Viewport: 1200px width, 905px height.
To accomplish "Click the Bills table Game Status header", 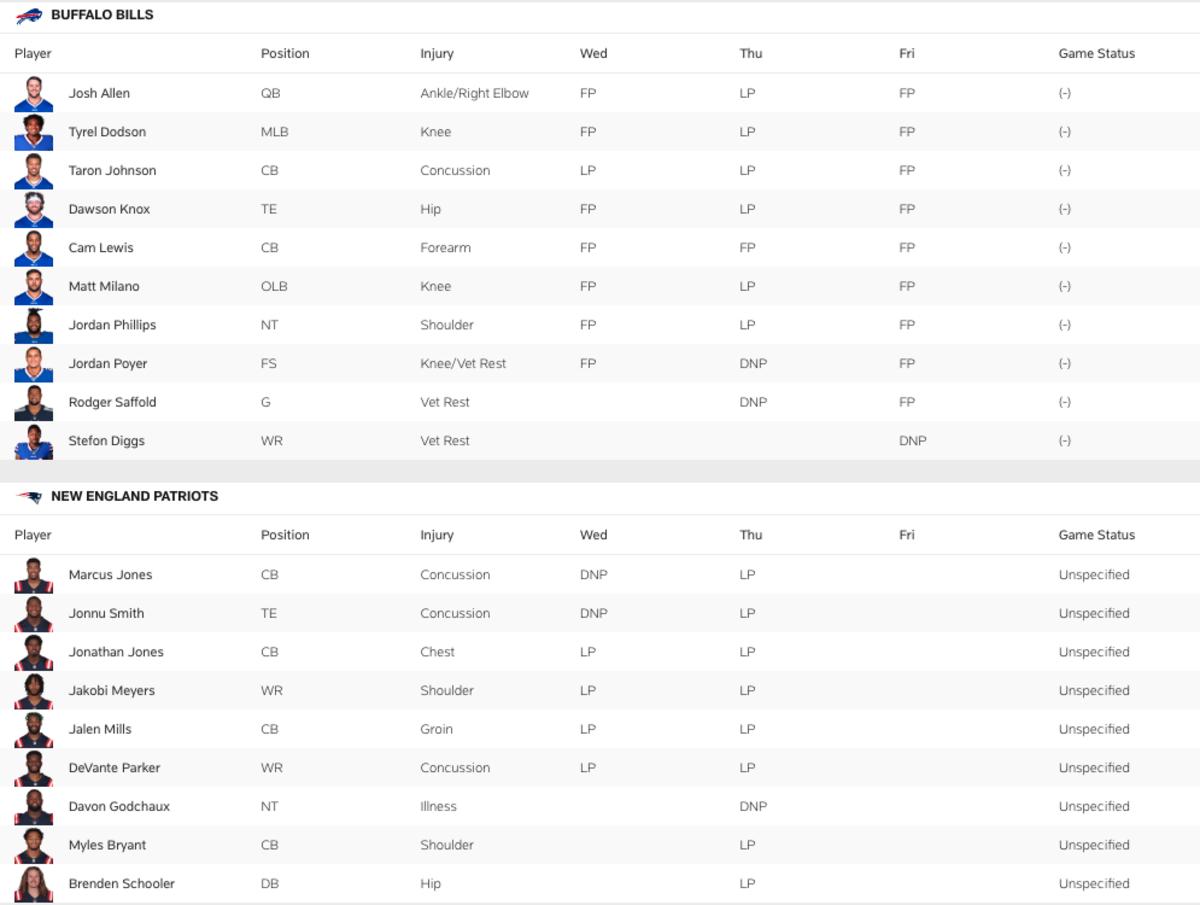I will click(x=1097, y=54).
